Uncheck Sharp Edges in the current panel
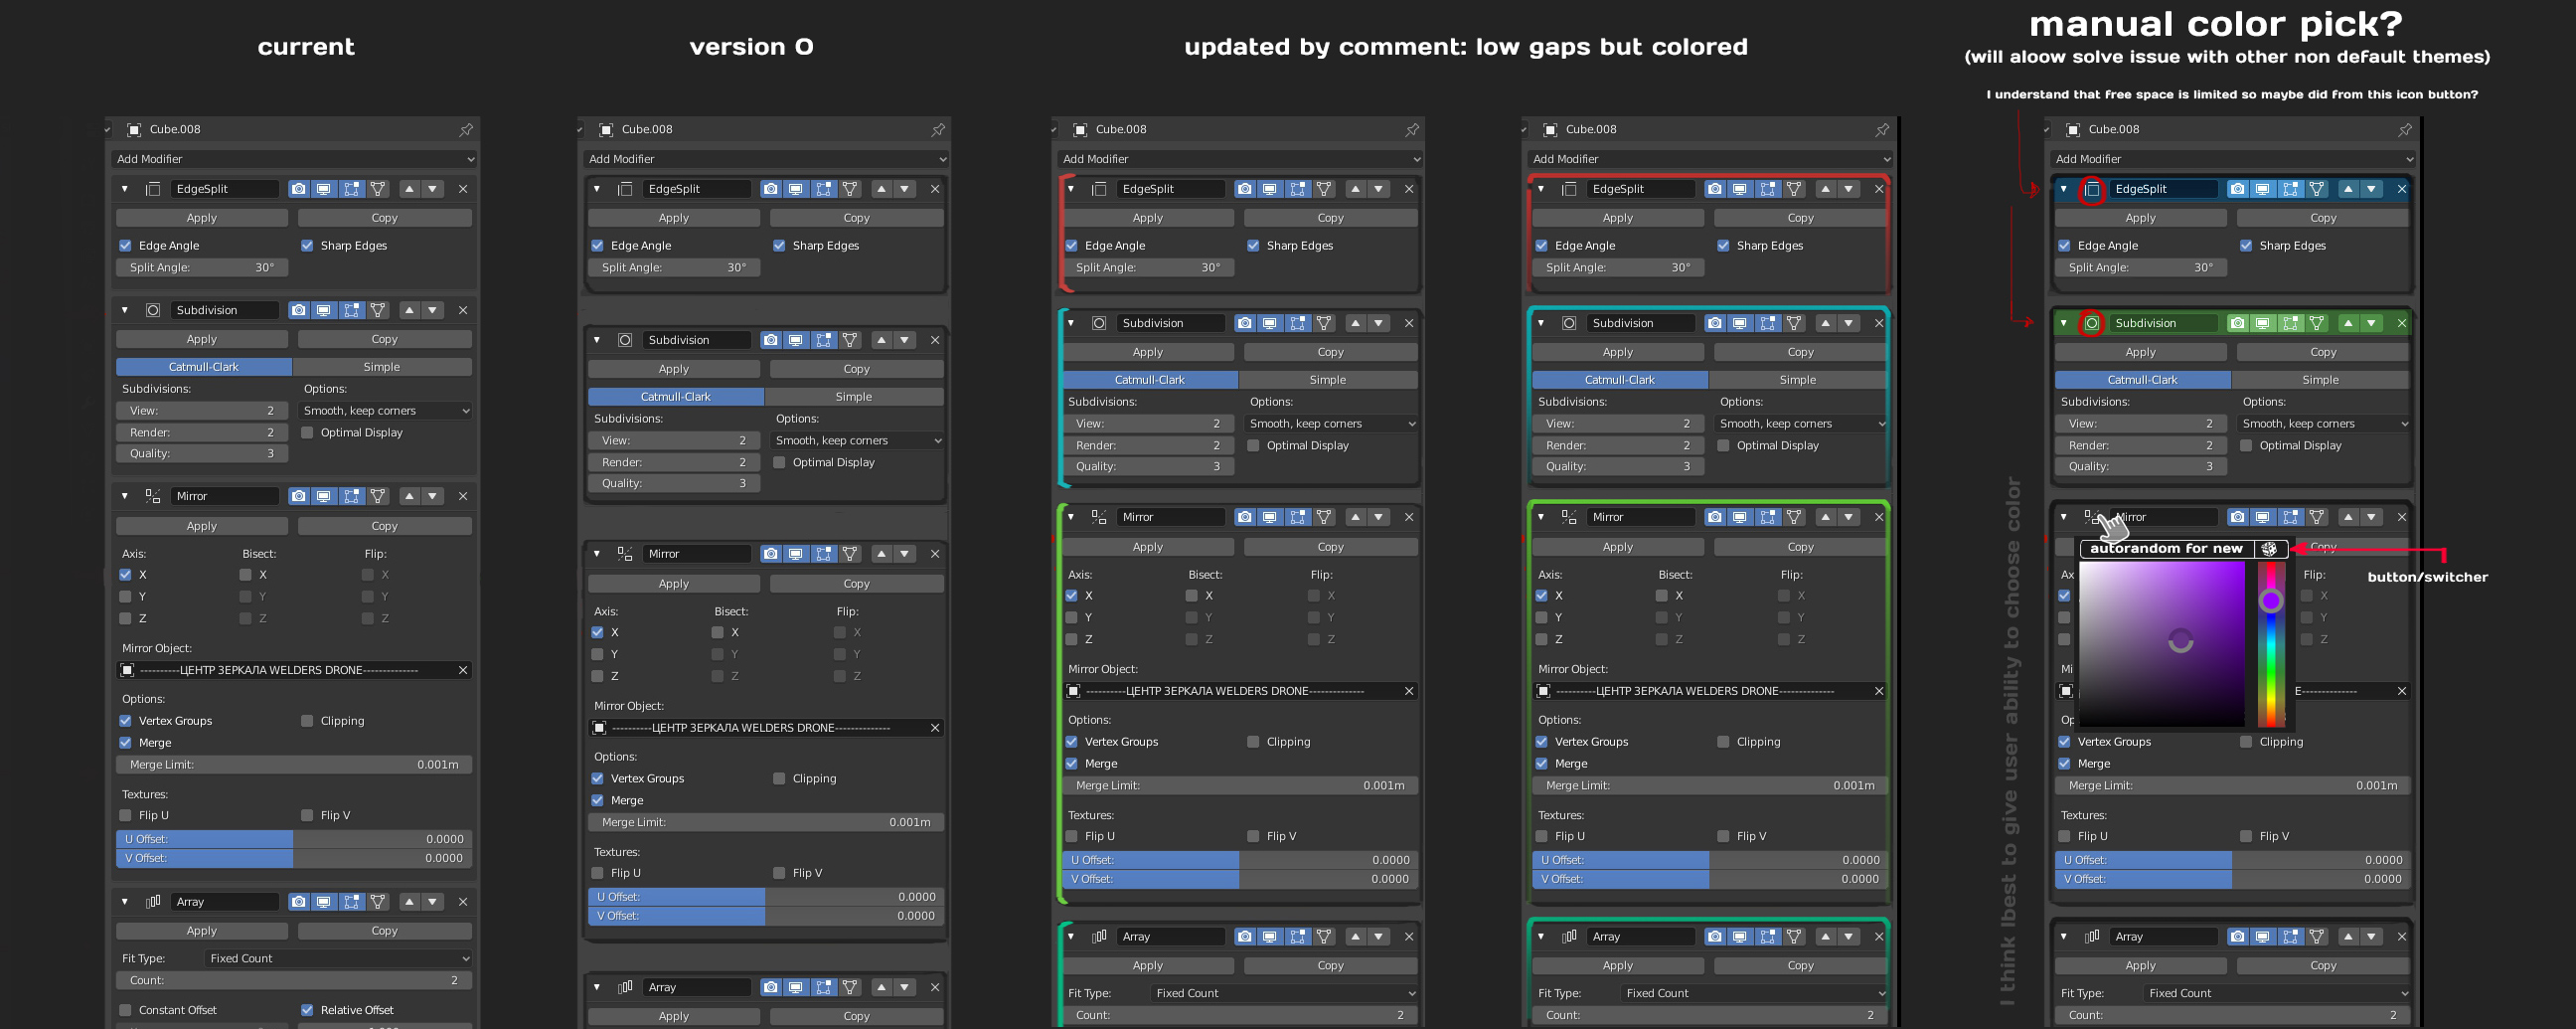The width and height of the screenshot is (2576, 1029). 307,246
